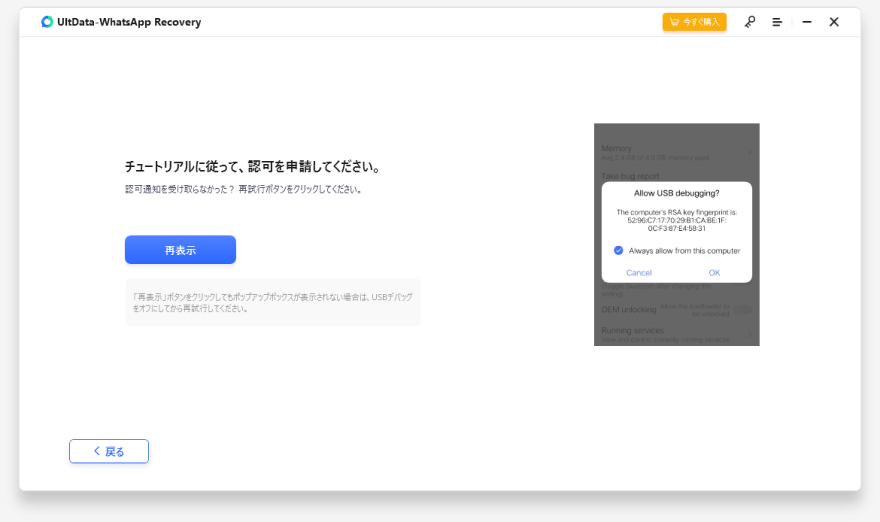Click the text 認可通知を受け取らなかった？

point(180,190)
